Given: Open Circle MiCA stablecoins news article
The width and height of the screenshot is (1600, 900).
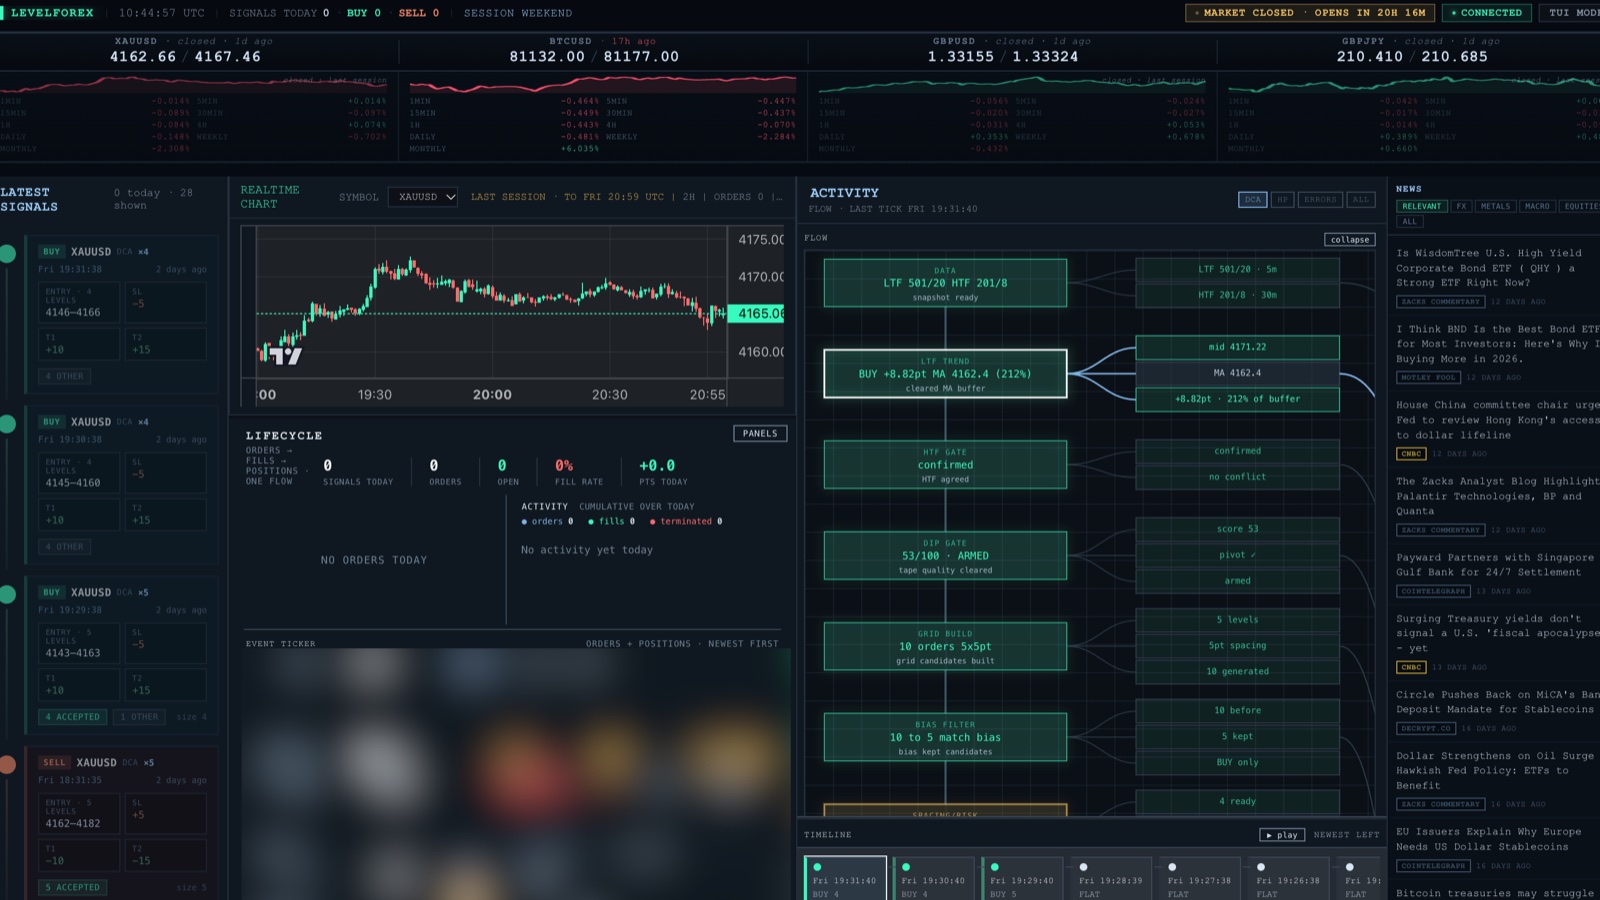Looking at the screenshot, I should pyautogui.click(x=1497, y=702).
